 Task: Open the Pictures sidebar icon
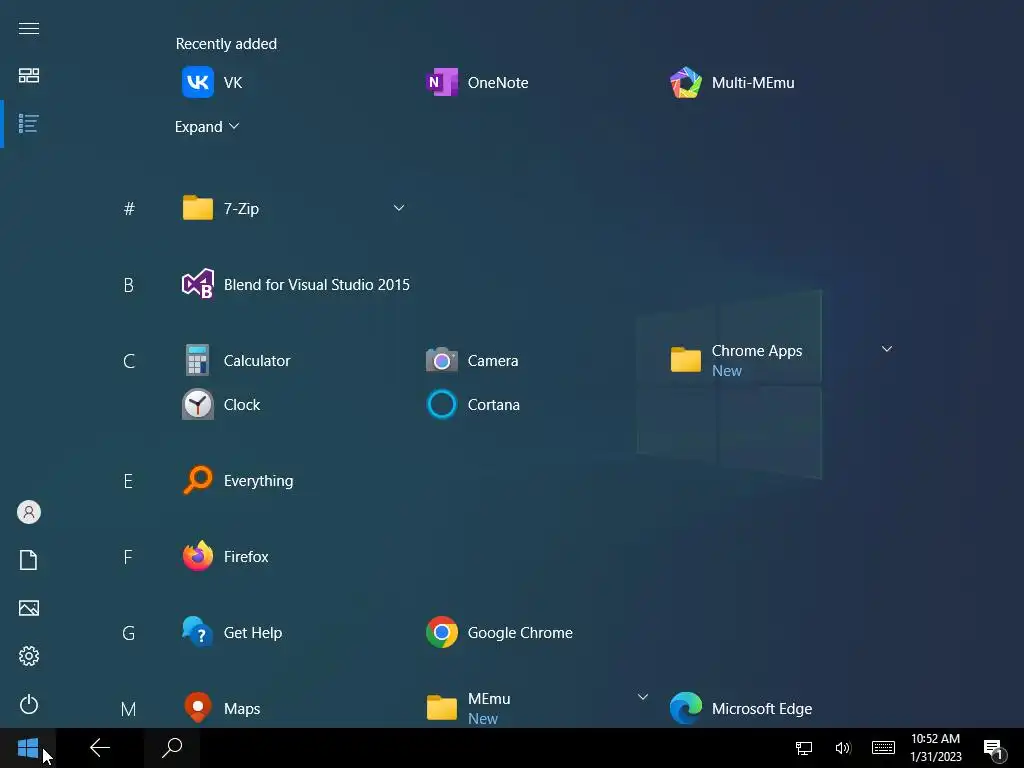[29, 608]
